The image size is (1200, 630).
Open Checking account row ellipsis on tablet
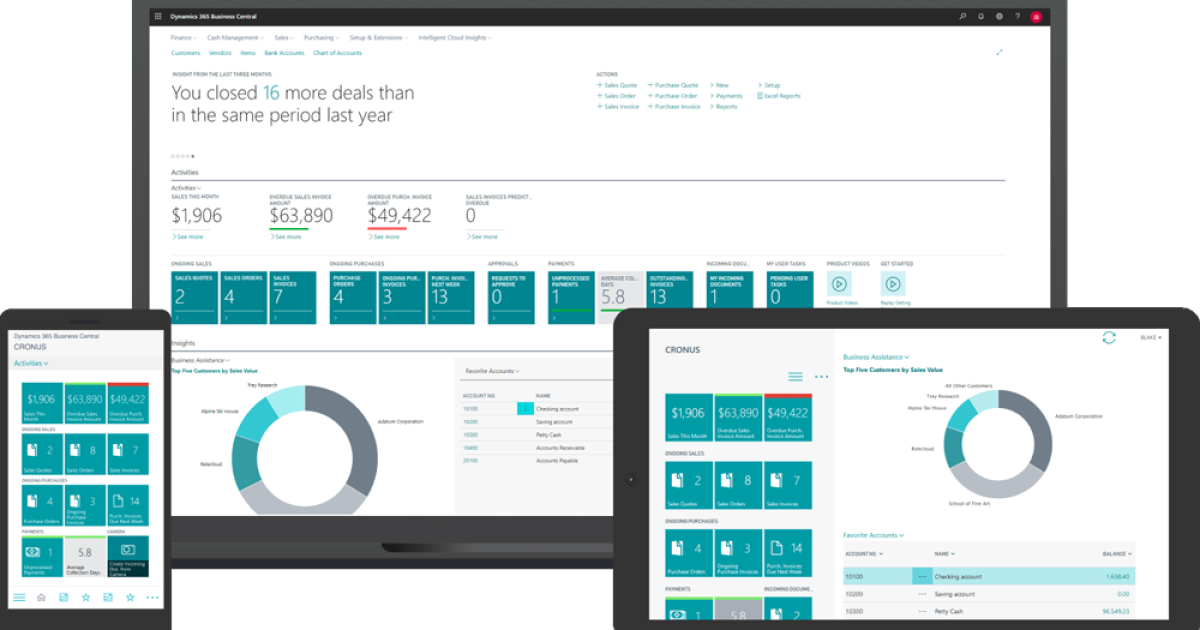coord(922,577)
